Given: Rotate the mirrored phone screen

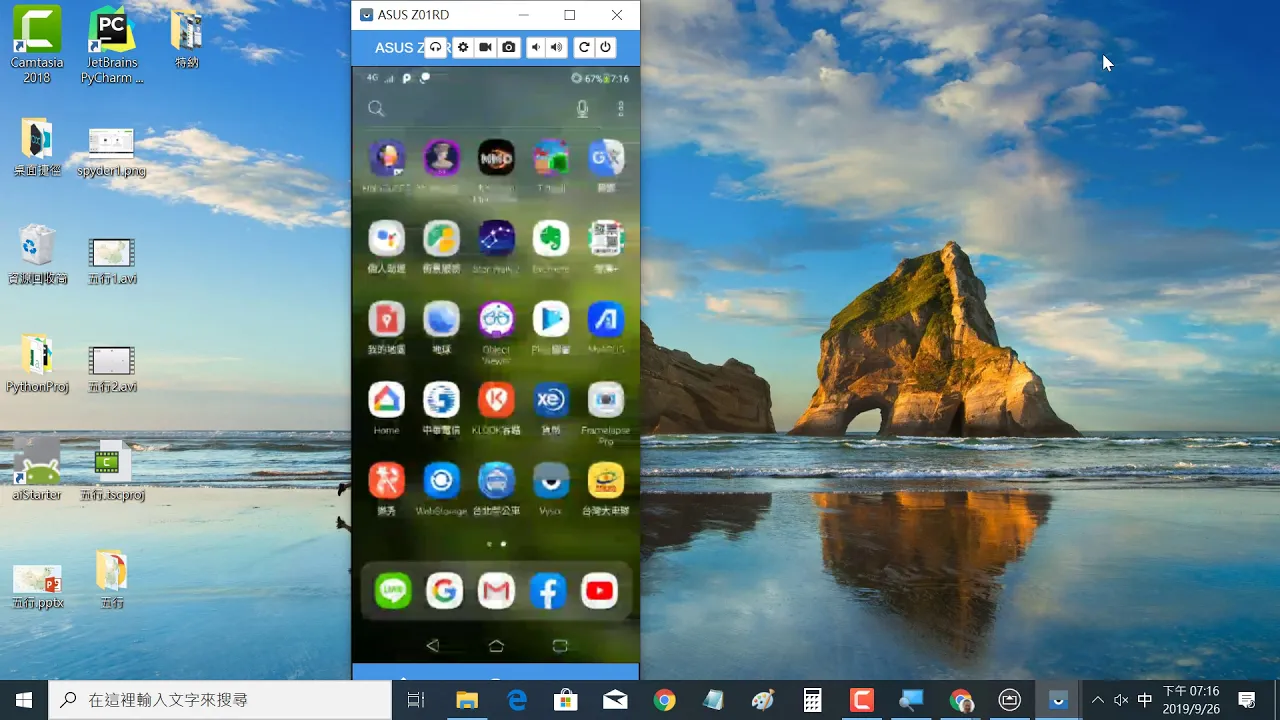Looking at the screenshot, I should tap(584, 47).
